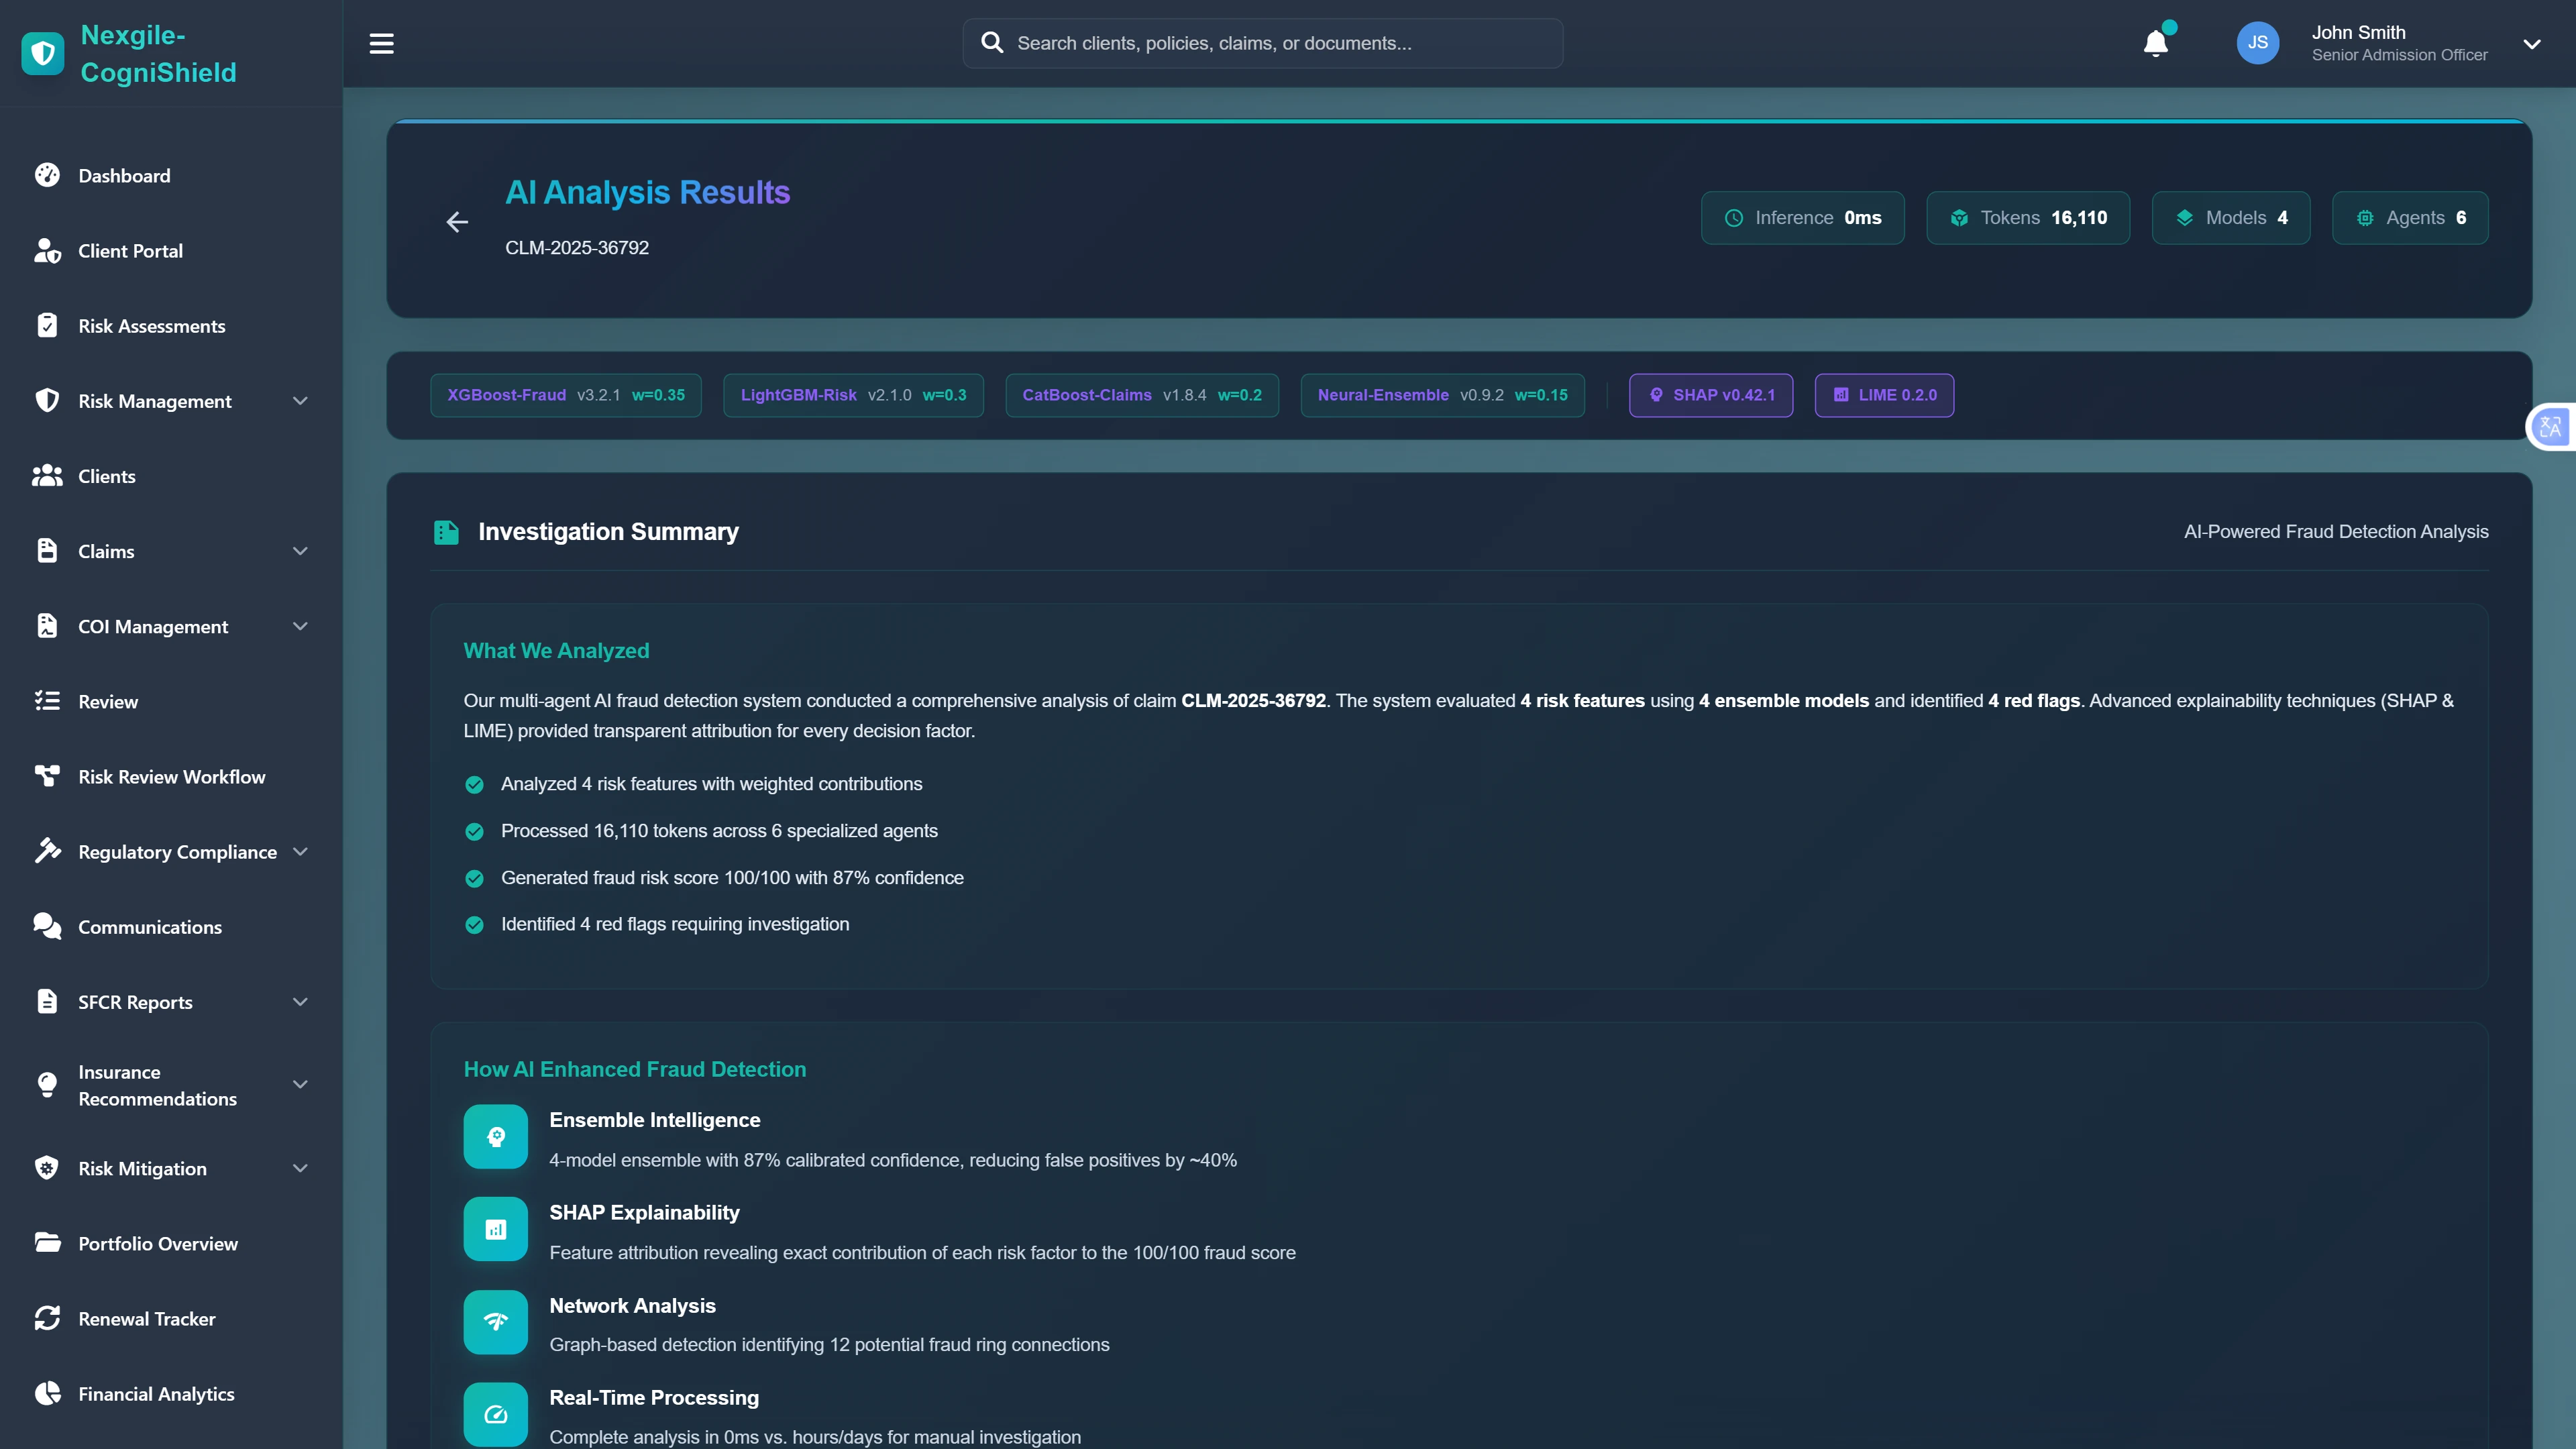Click the back arrow beside AI Analysis Results
The width and height of the screenshot is (2576, 1449).
pos(457,222)
